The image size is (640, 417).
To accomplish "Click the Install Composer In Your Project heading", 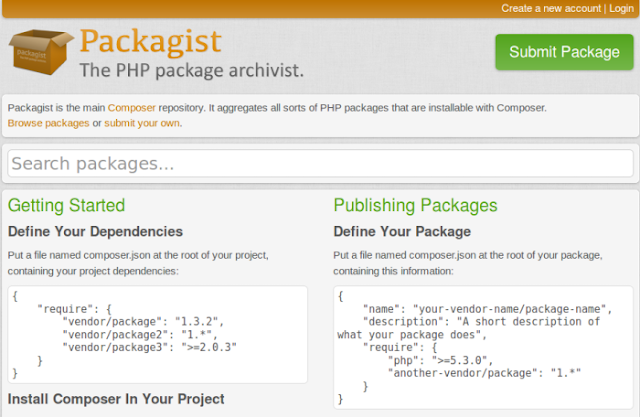I will tap(116, 399).
